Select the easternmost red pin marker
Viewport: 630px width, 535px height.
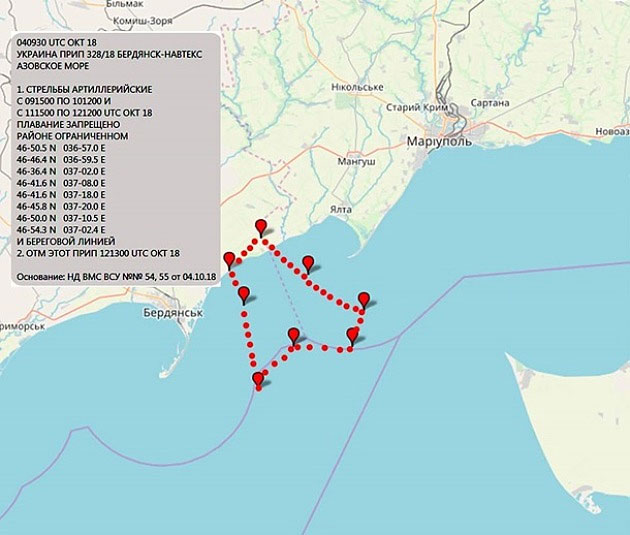pyautogui.click(x=363, y=299)
